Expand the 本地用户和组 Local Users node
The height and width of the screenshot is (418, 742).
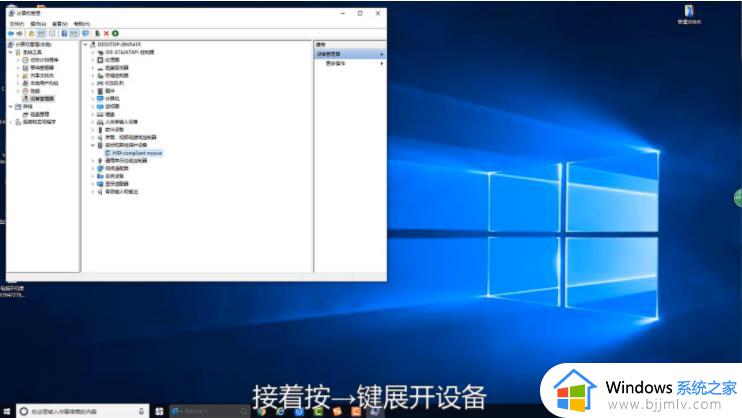tap(18, 83)
